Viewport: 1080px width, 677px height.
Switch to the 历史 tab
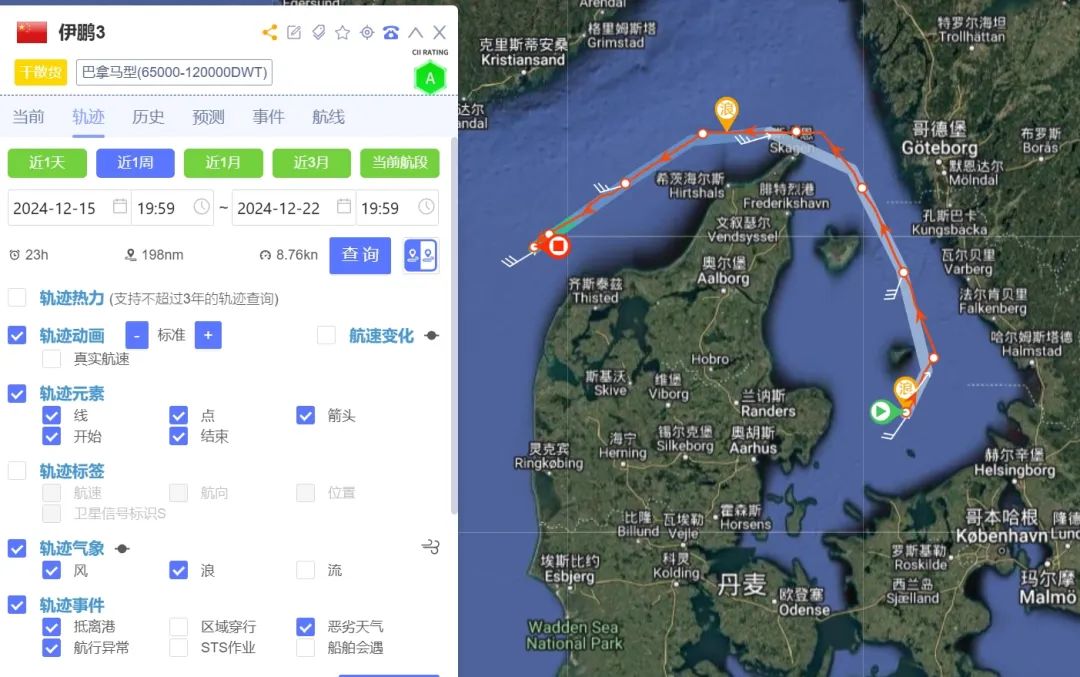[x=148, y=117]
